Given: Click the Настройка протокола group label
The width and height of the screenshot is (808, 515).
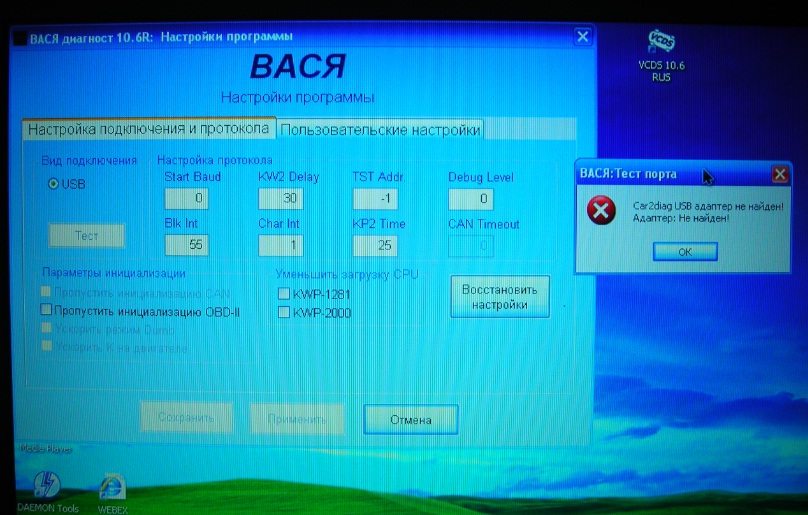Looking at the screenshot, I should coord(215,160).
